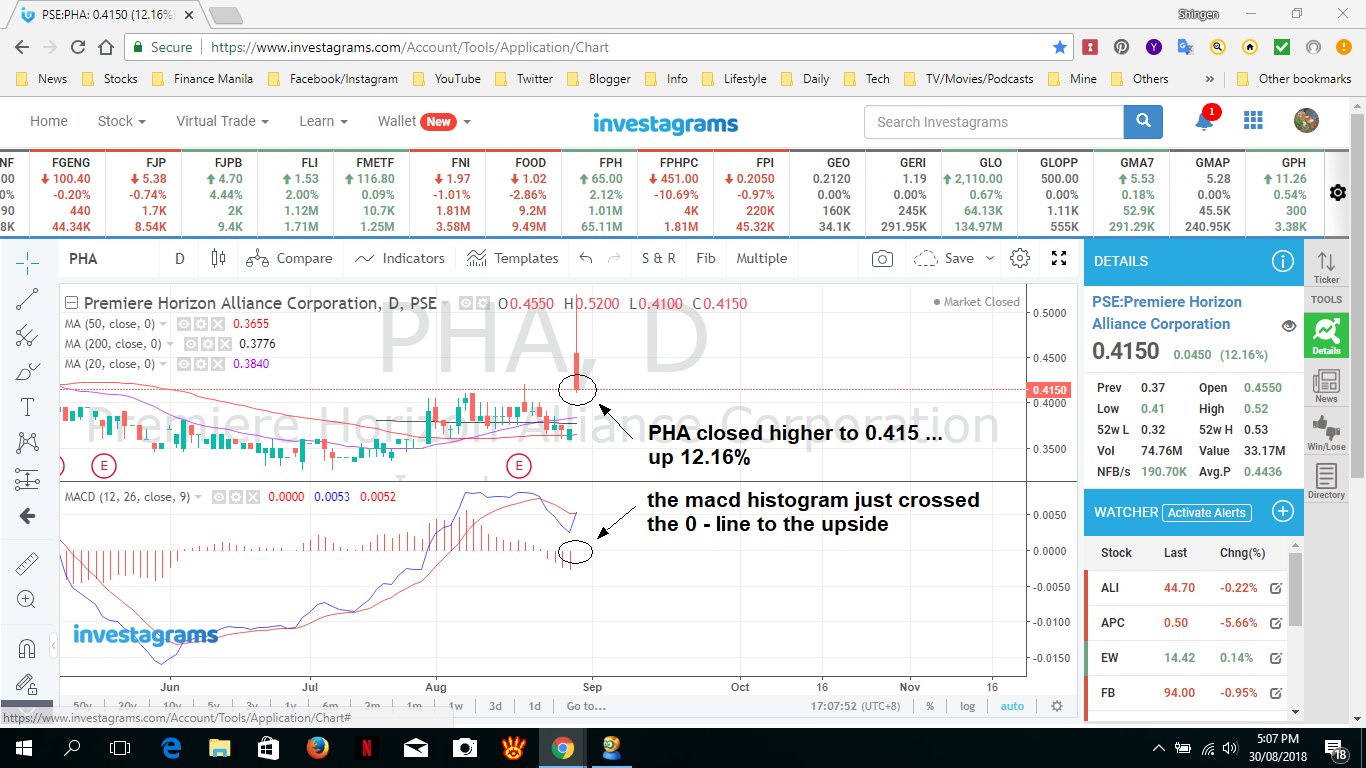Select the pitchfork drawing tool
The width and height of the screenshot is (1366, 768).
[27, 335]
